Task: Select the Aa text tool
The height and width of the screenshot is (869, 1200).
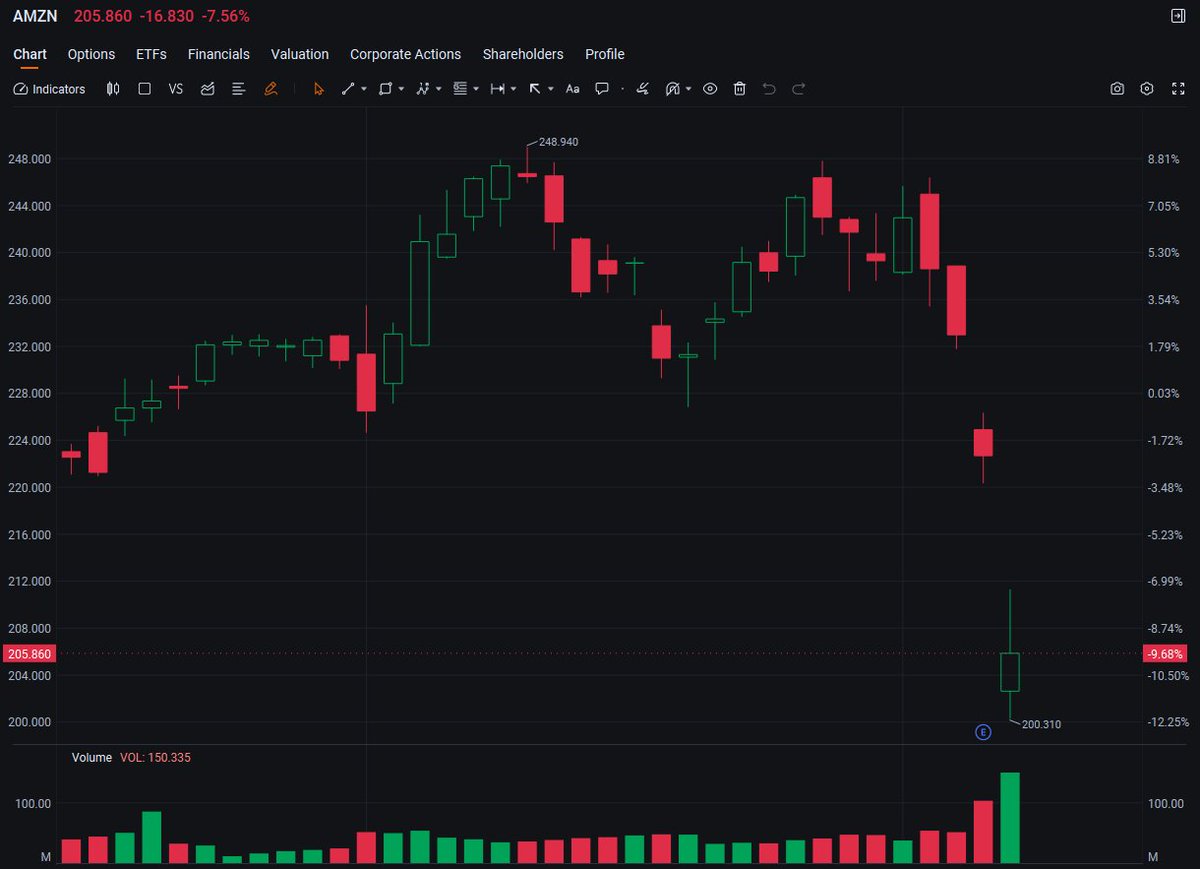Action: [572, 89]
